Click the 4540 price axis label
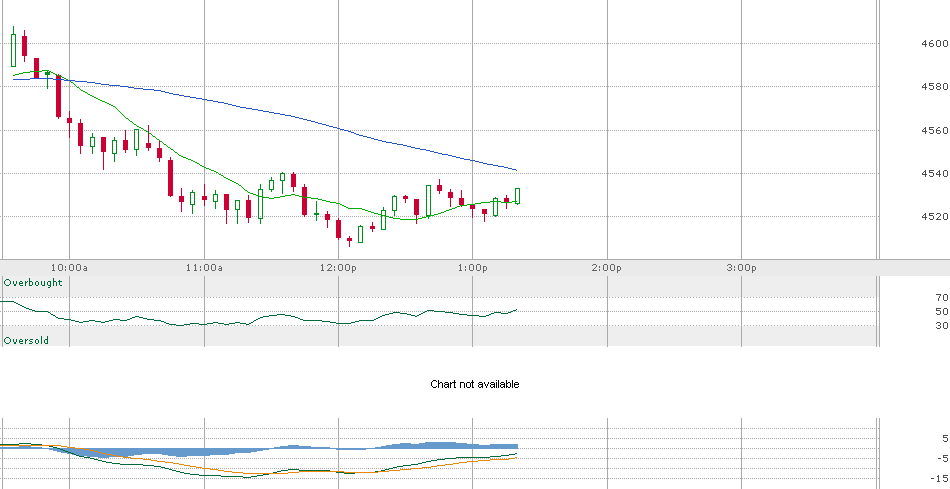 [x=934, y=173]
